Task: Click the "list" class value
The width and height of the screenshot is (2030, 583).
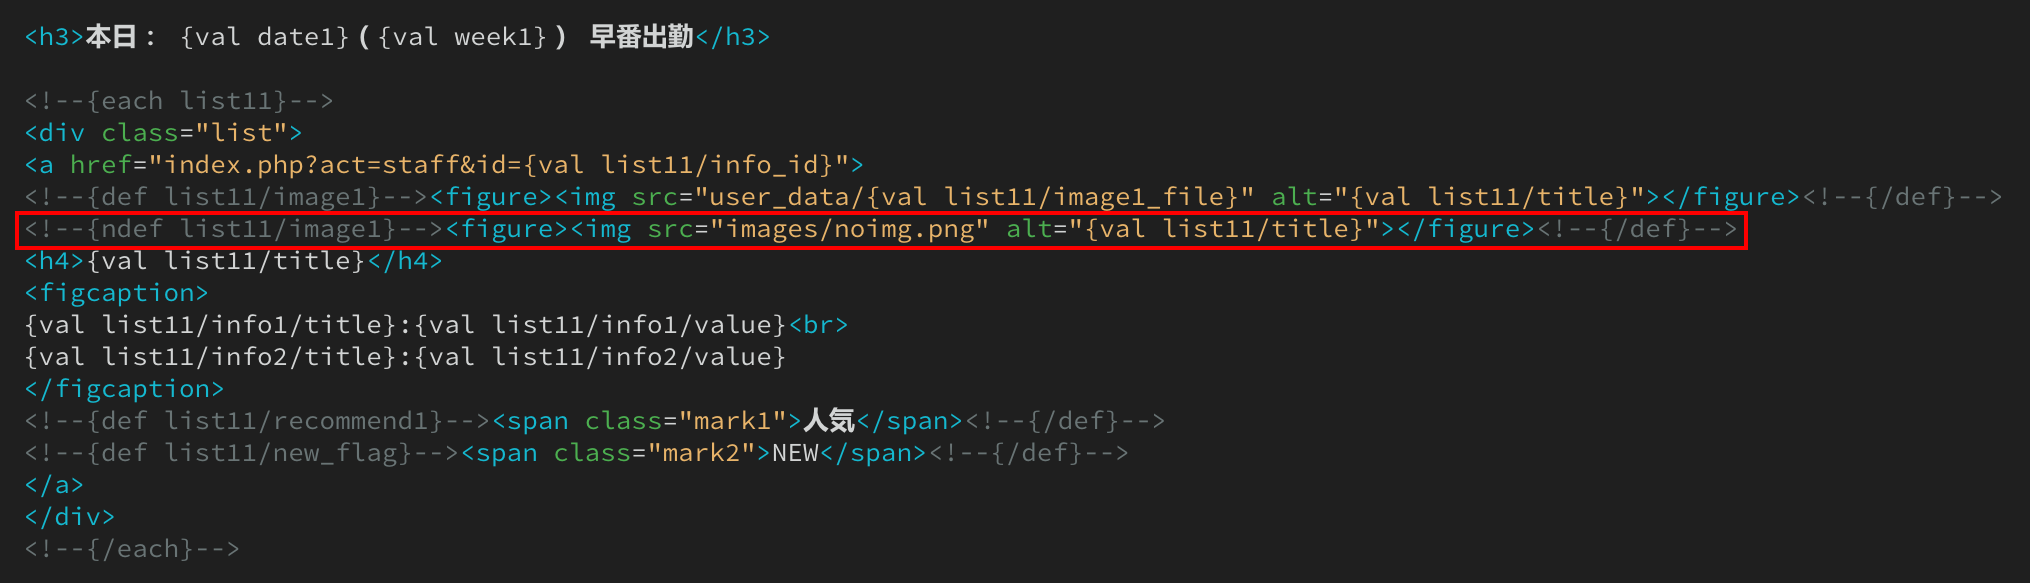Action: 242,133
